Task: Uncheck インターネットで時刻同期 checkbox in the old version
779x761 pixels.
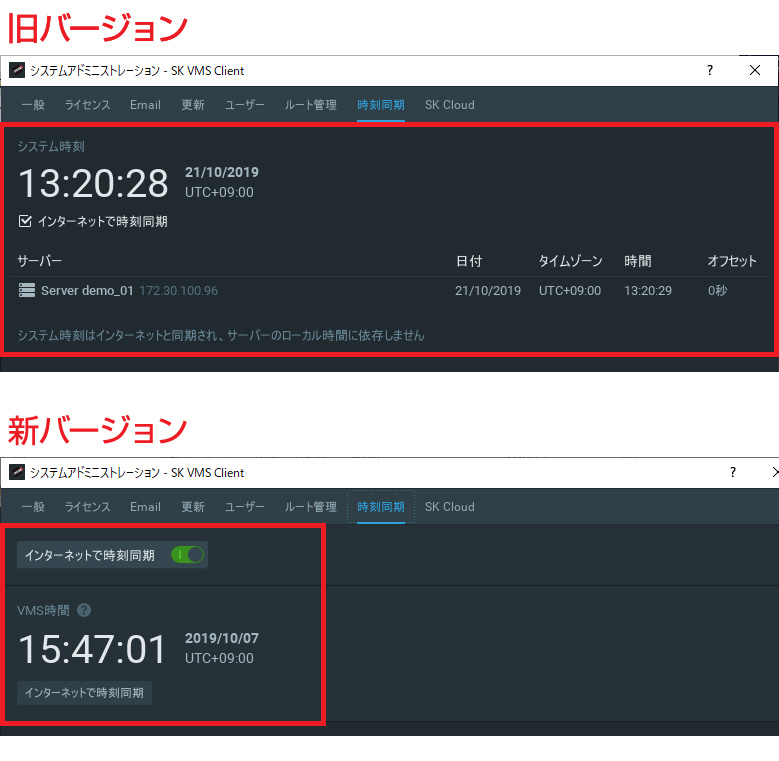Action: (x=25, y=221)
